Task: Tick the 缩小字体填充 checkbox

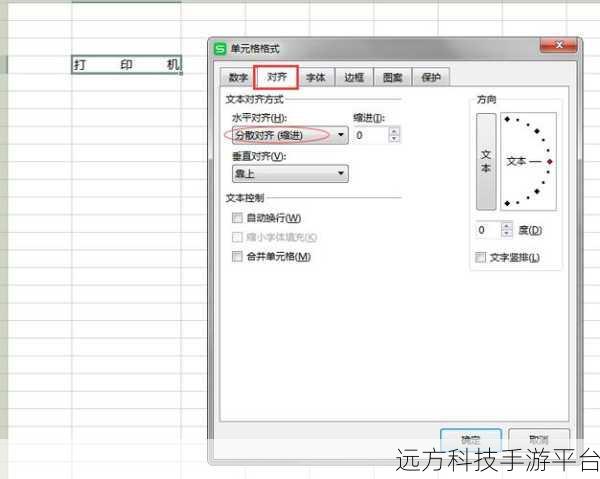Action: [x=237, y=237]
